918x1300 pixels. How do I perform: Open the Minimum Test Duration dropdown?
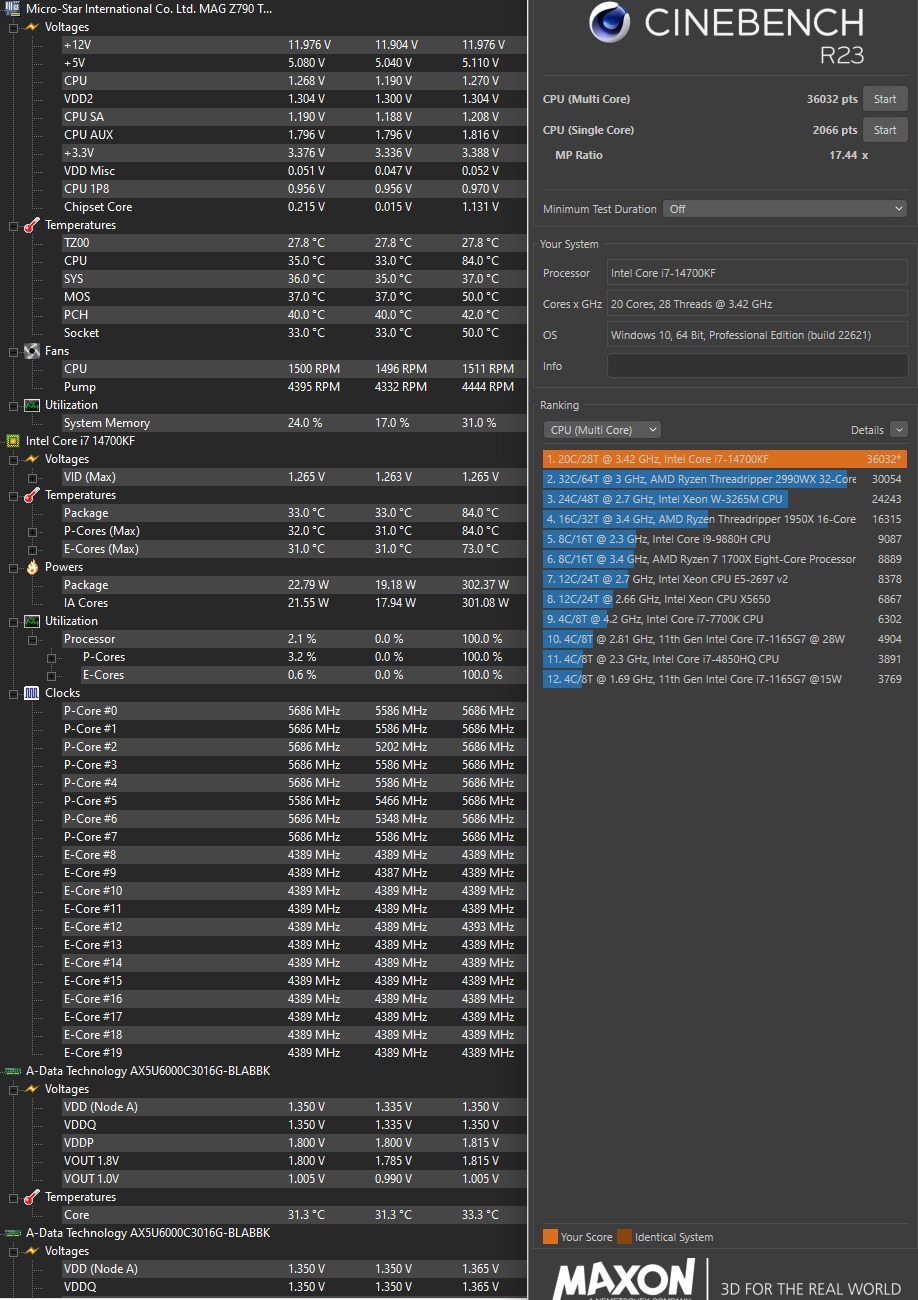[786, 209]
